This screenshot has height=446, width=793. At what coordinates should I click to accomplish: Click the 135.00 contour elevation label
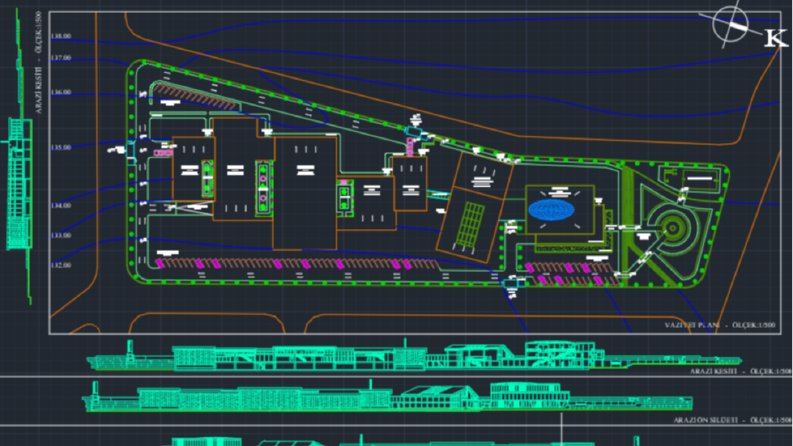(61, 148)
